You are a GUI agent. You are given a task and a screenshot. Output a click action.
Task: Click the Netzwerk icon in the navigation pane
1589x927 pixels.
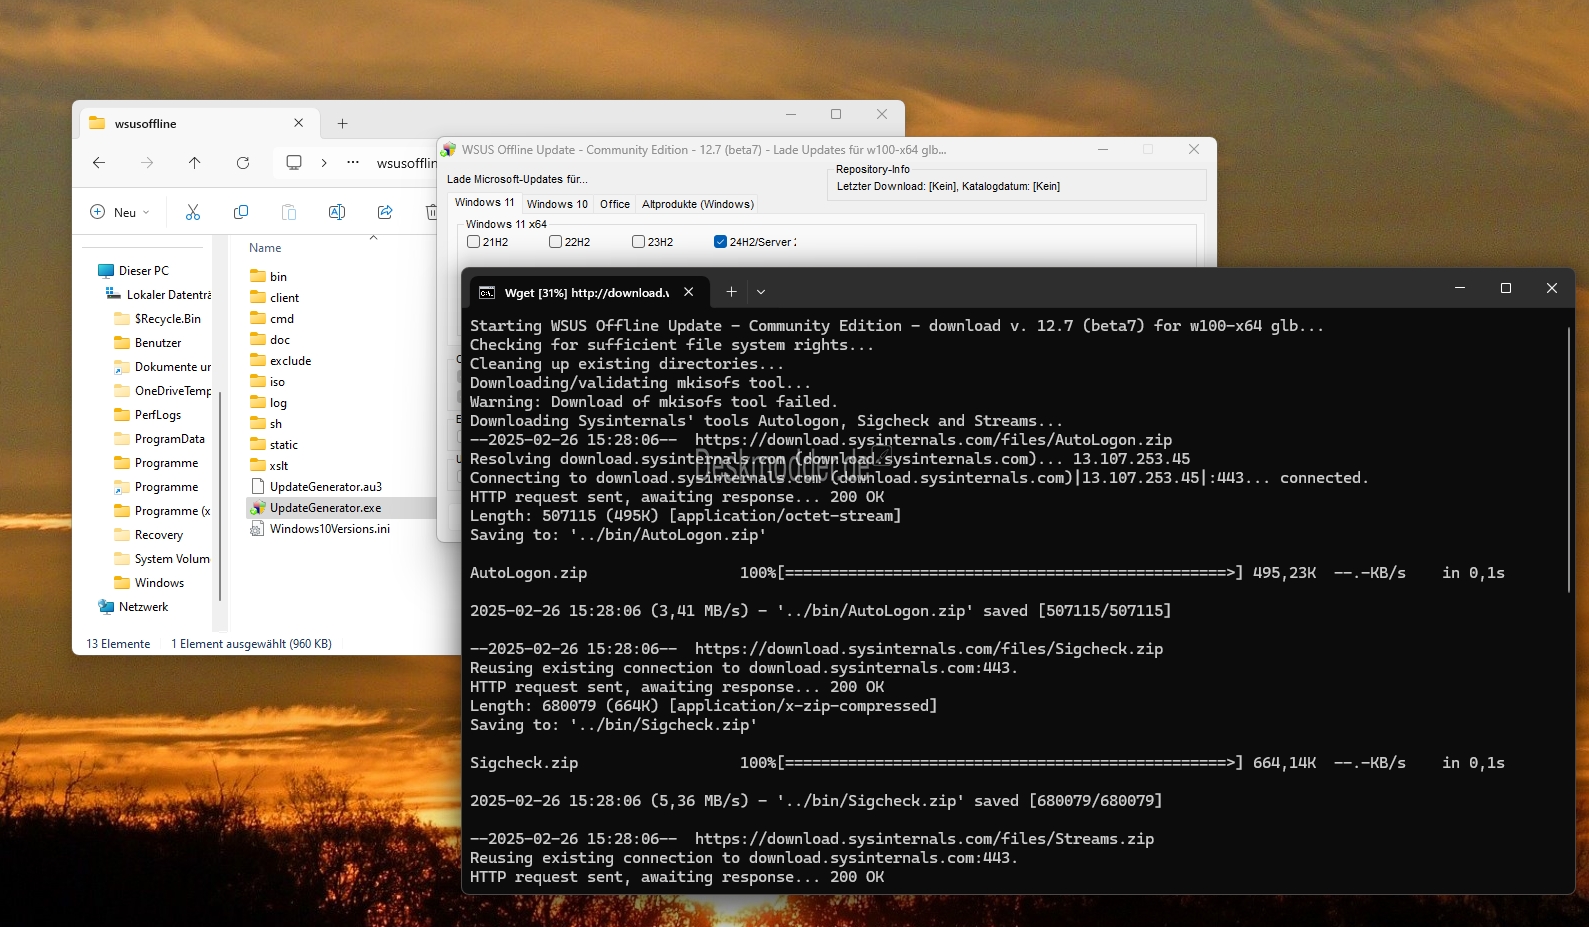106,607
